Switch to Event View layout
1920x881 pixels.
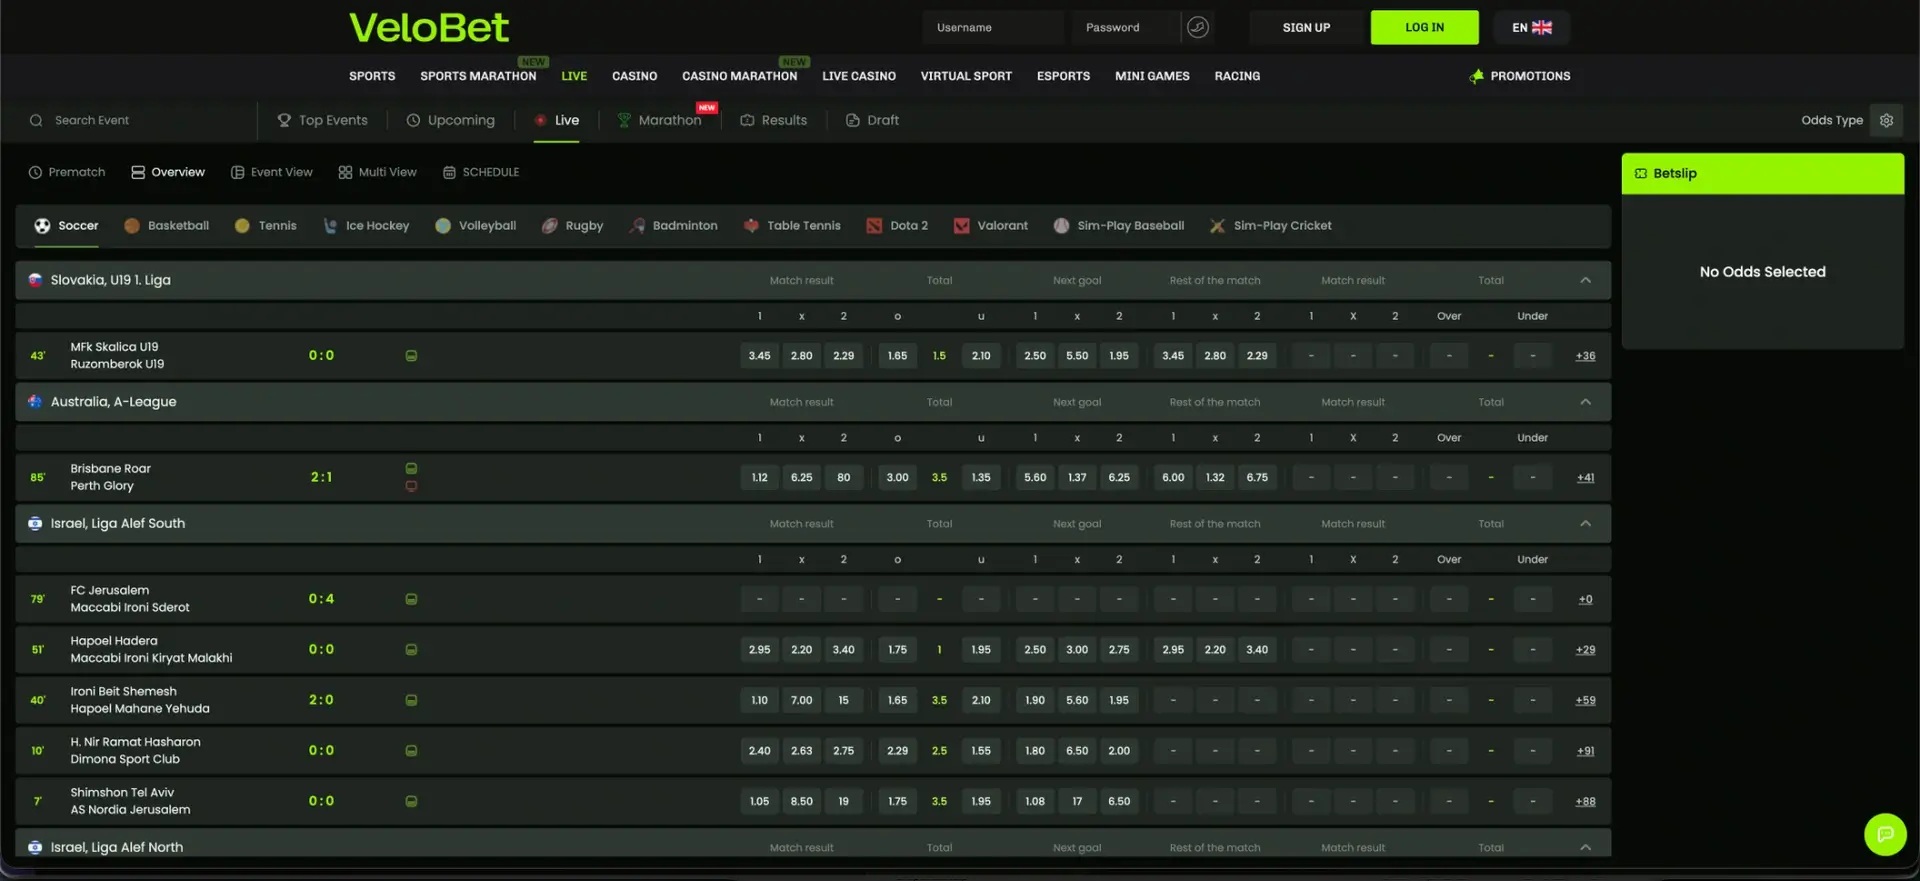tap(271, 173)
